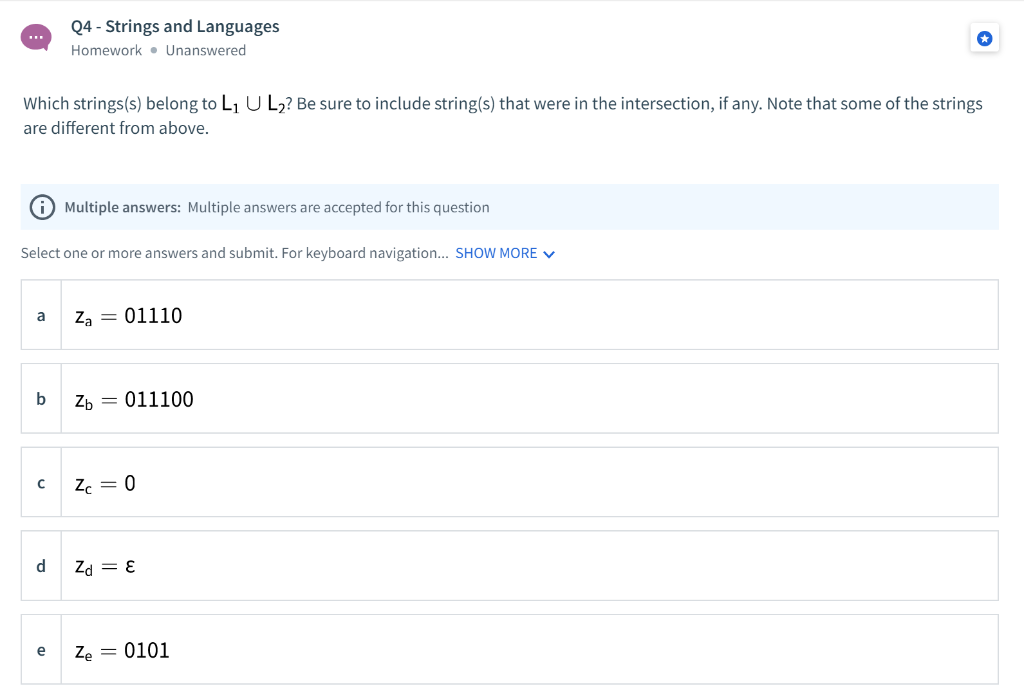Image resolution: width=1024 pixels, height=693 pixels.
Task: Select answer option a with string 01110
Action: tap(512, 314)
